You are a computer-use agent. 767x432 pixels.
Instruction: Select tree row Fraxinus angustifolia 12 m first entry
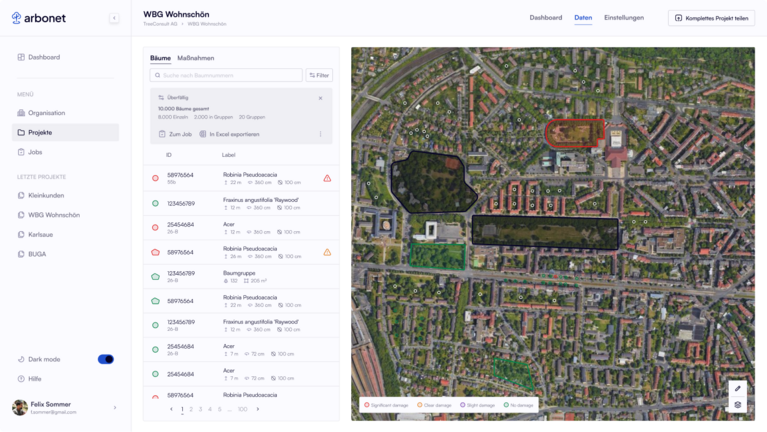click(241, 204)
